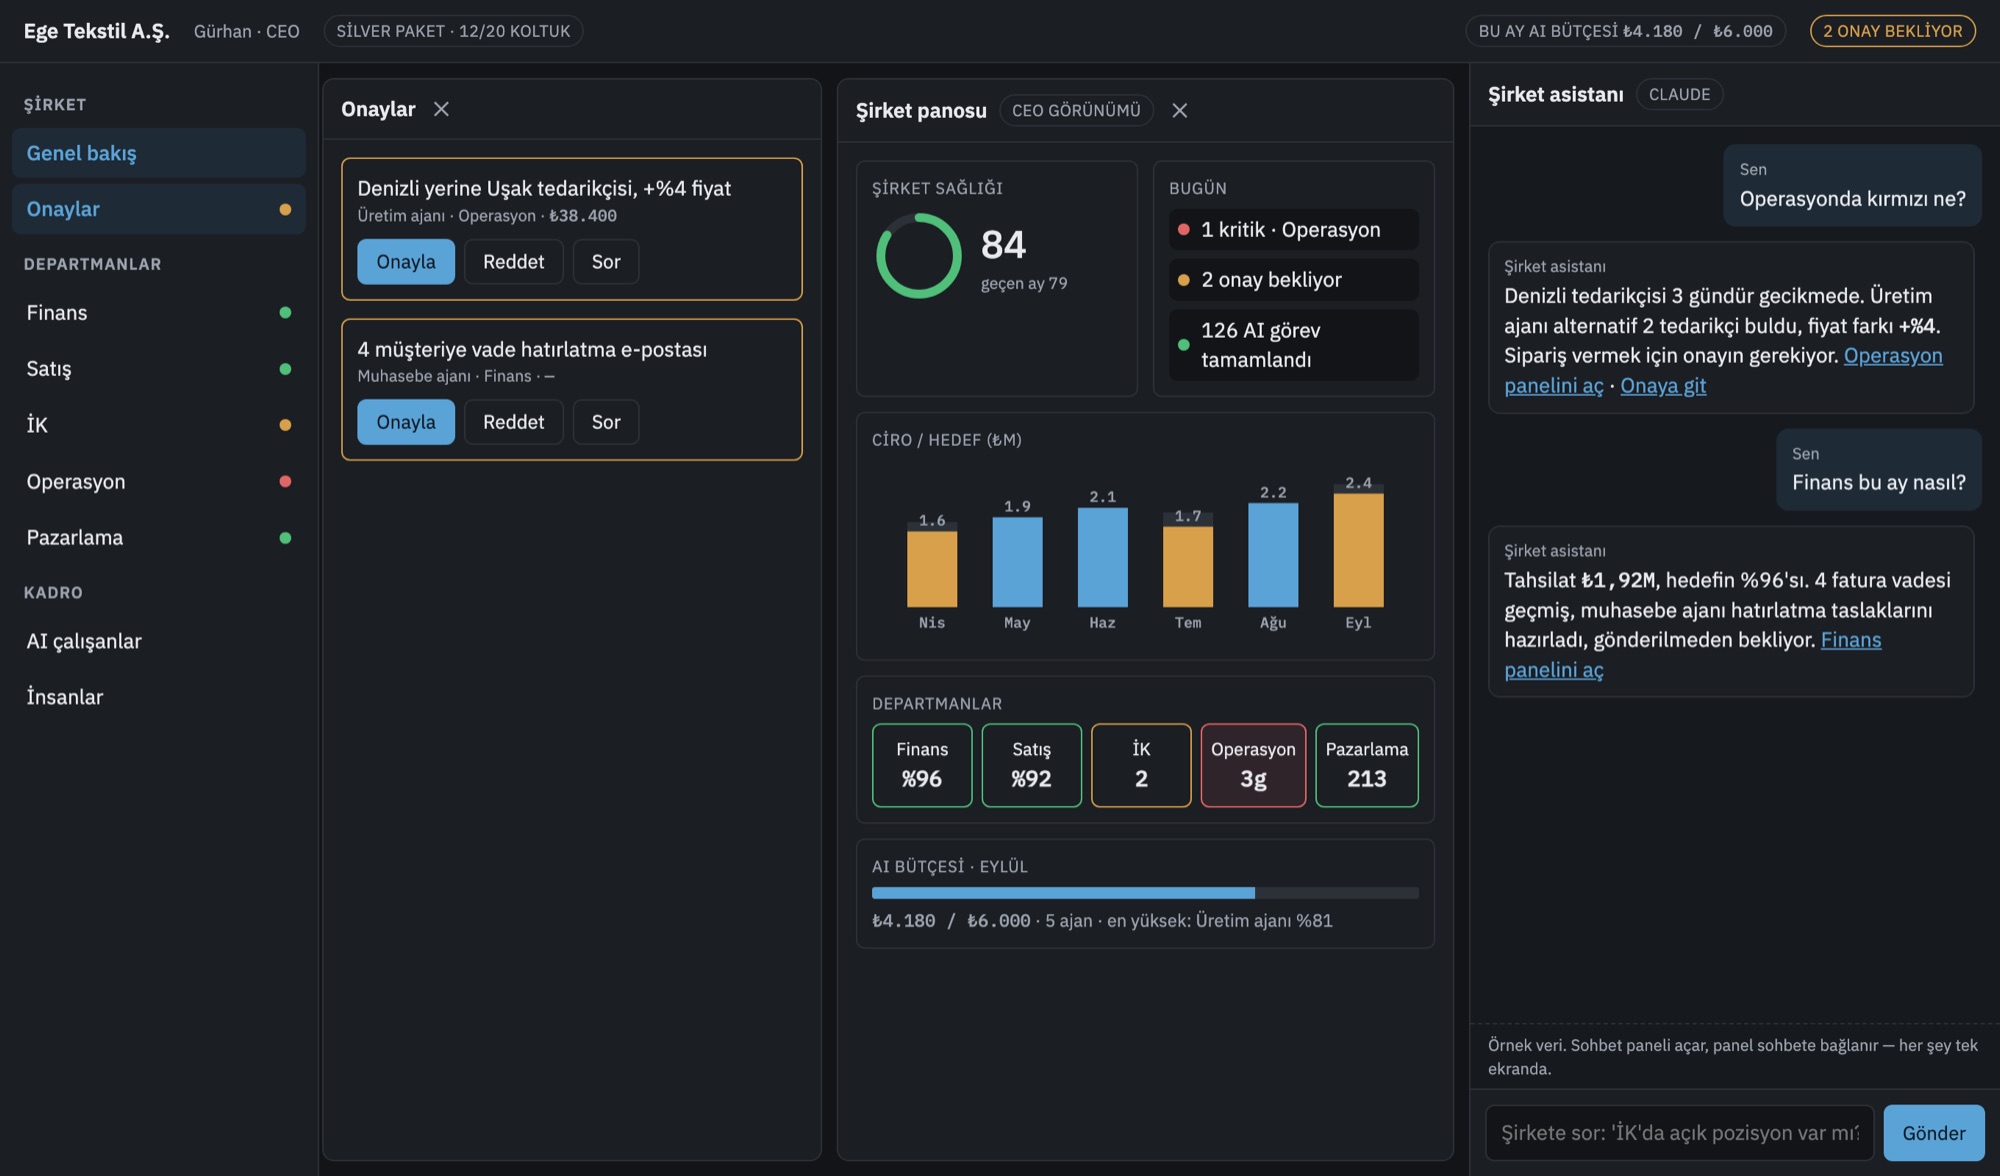Screen dimensions: 2000x1176
Task: Click the CEO GÖRÜNÜMÜ badge
Action: [x=1076, y=110]
